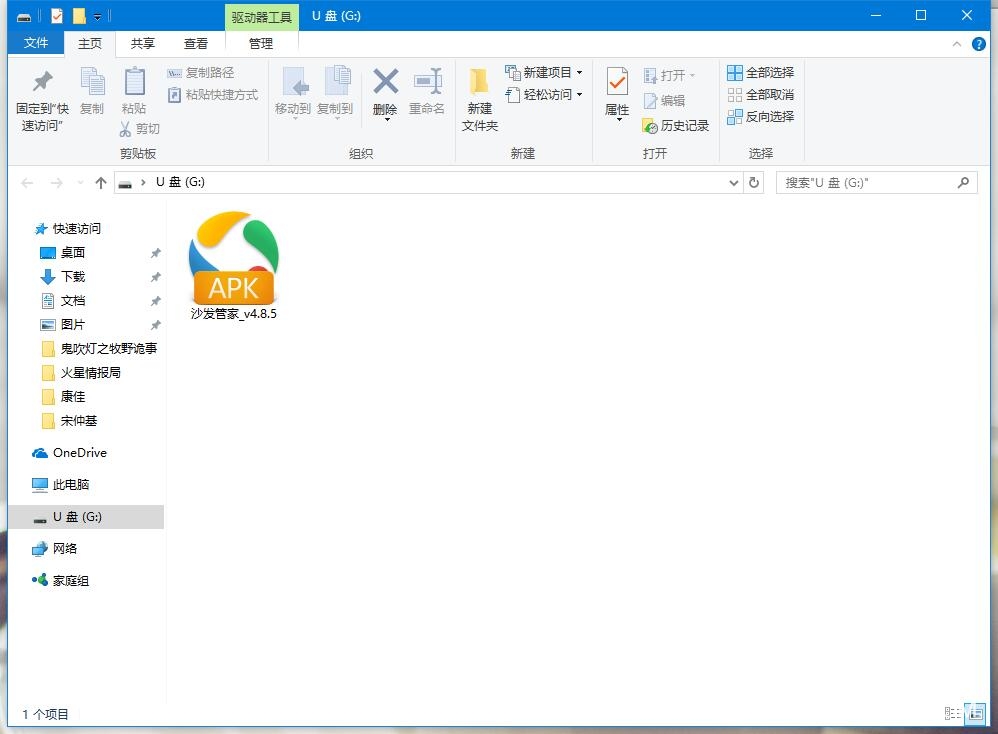Viewport: 998px width, 734px height.
Task: Click the Paste (粘贴) clipboard icon
Action: [x=134, y=81]
